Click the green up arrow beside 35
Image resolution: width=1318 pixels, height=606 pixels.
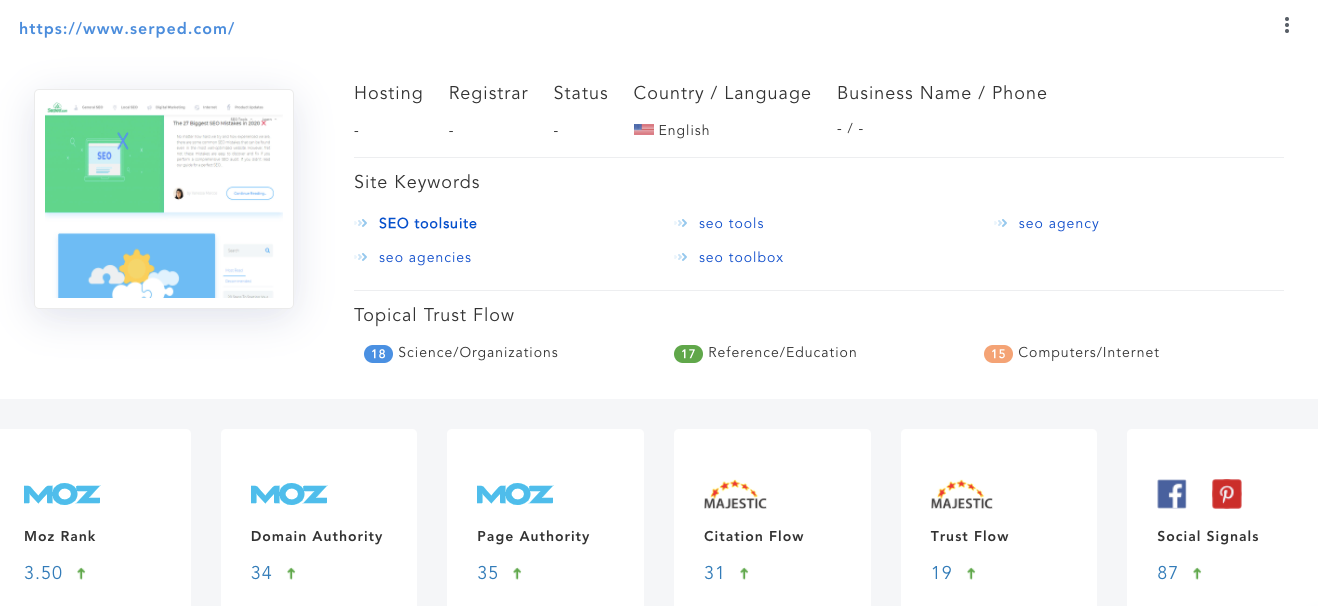(517, 574)
